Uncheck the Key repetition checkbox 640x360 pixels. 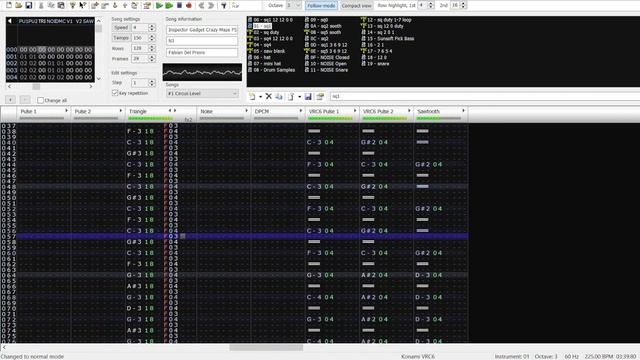(115, 93)
